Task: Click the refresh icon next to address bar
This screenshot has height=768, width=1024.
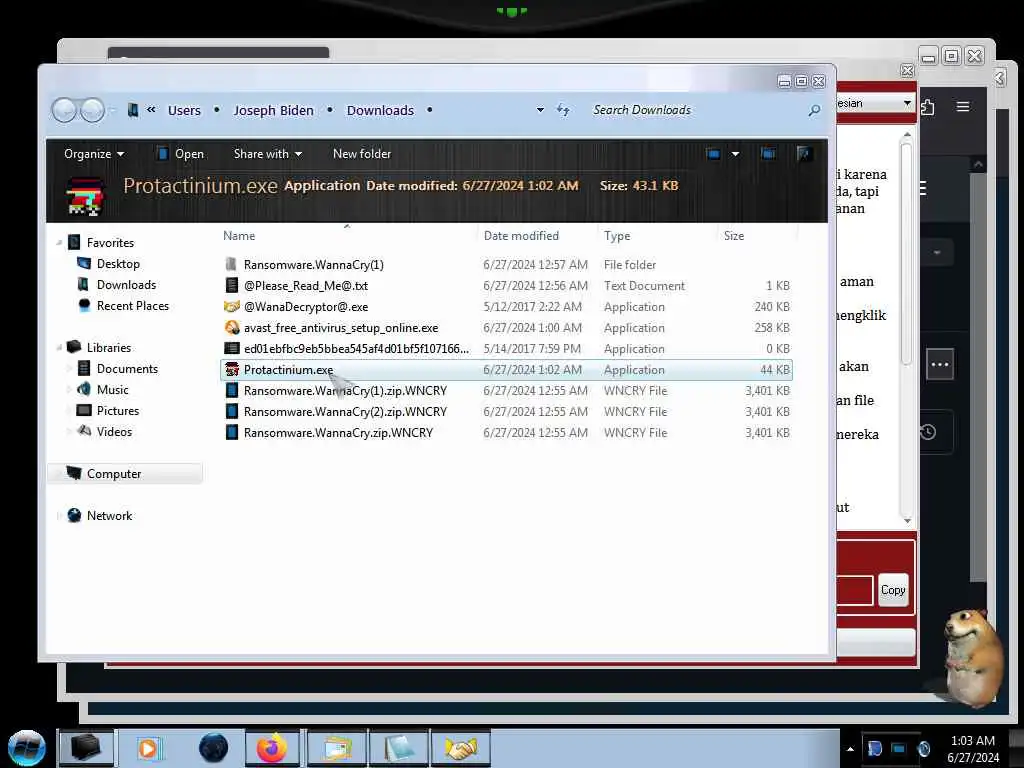Action: tap(563, 110)
